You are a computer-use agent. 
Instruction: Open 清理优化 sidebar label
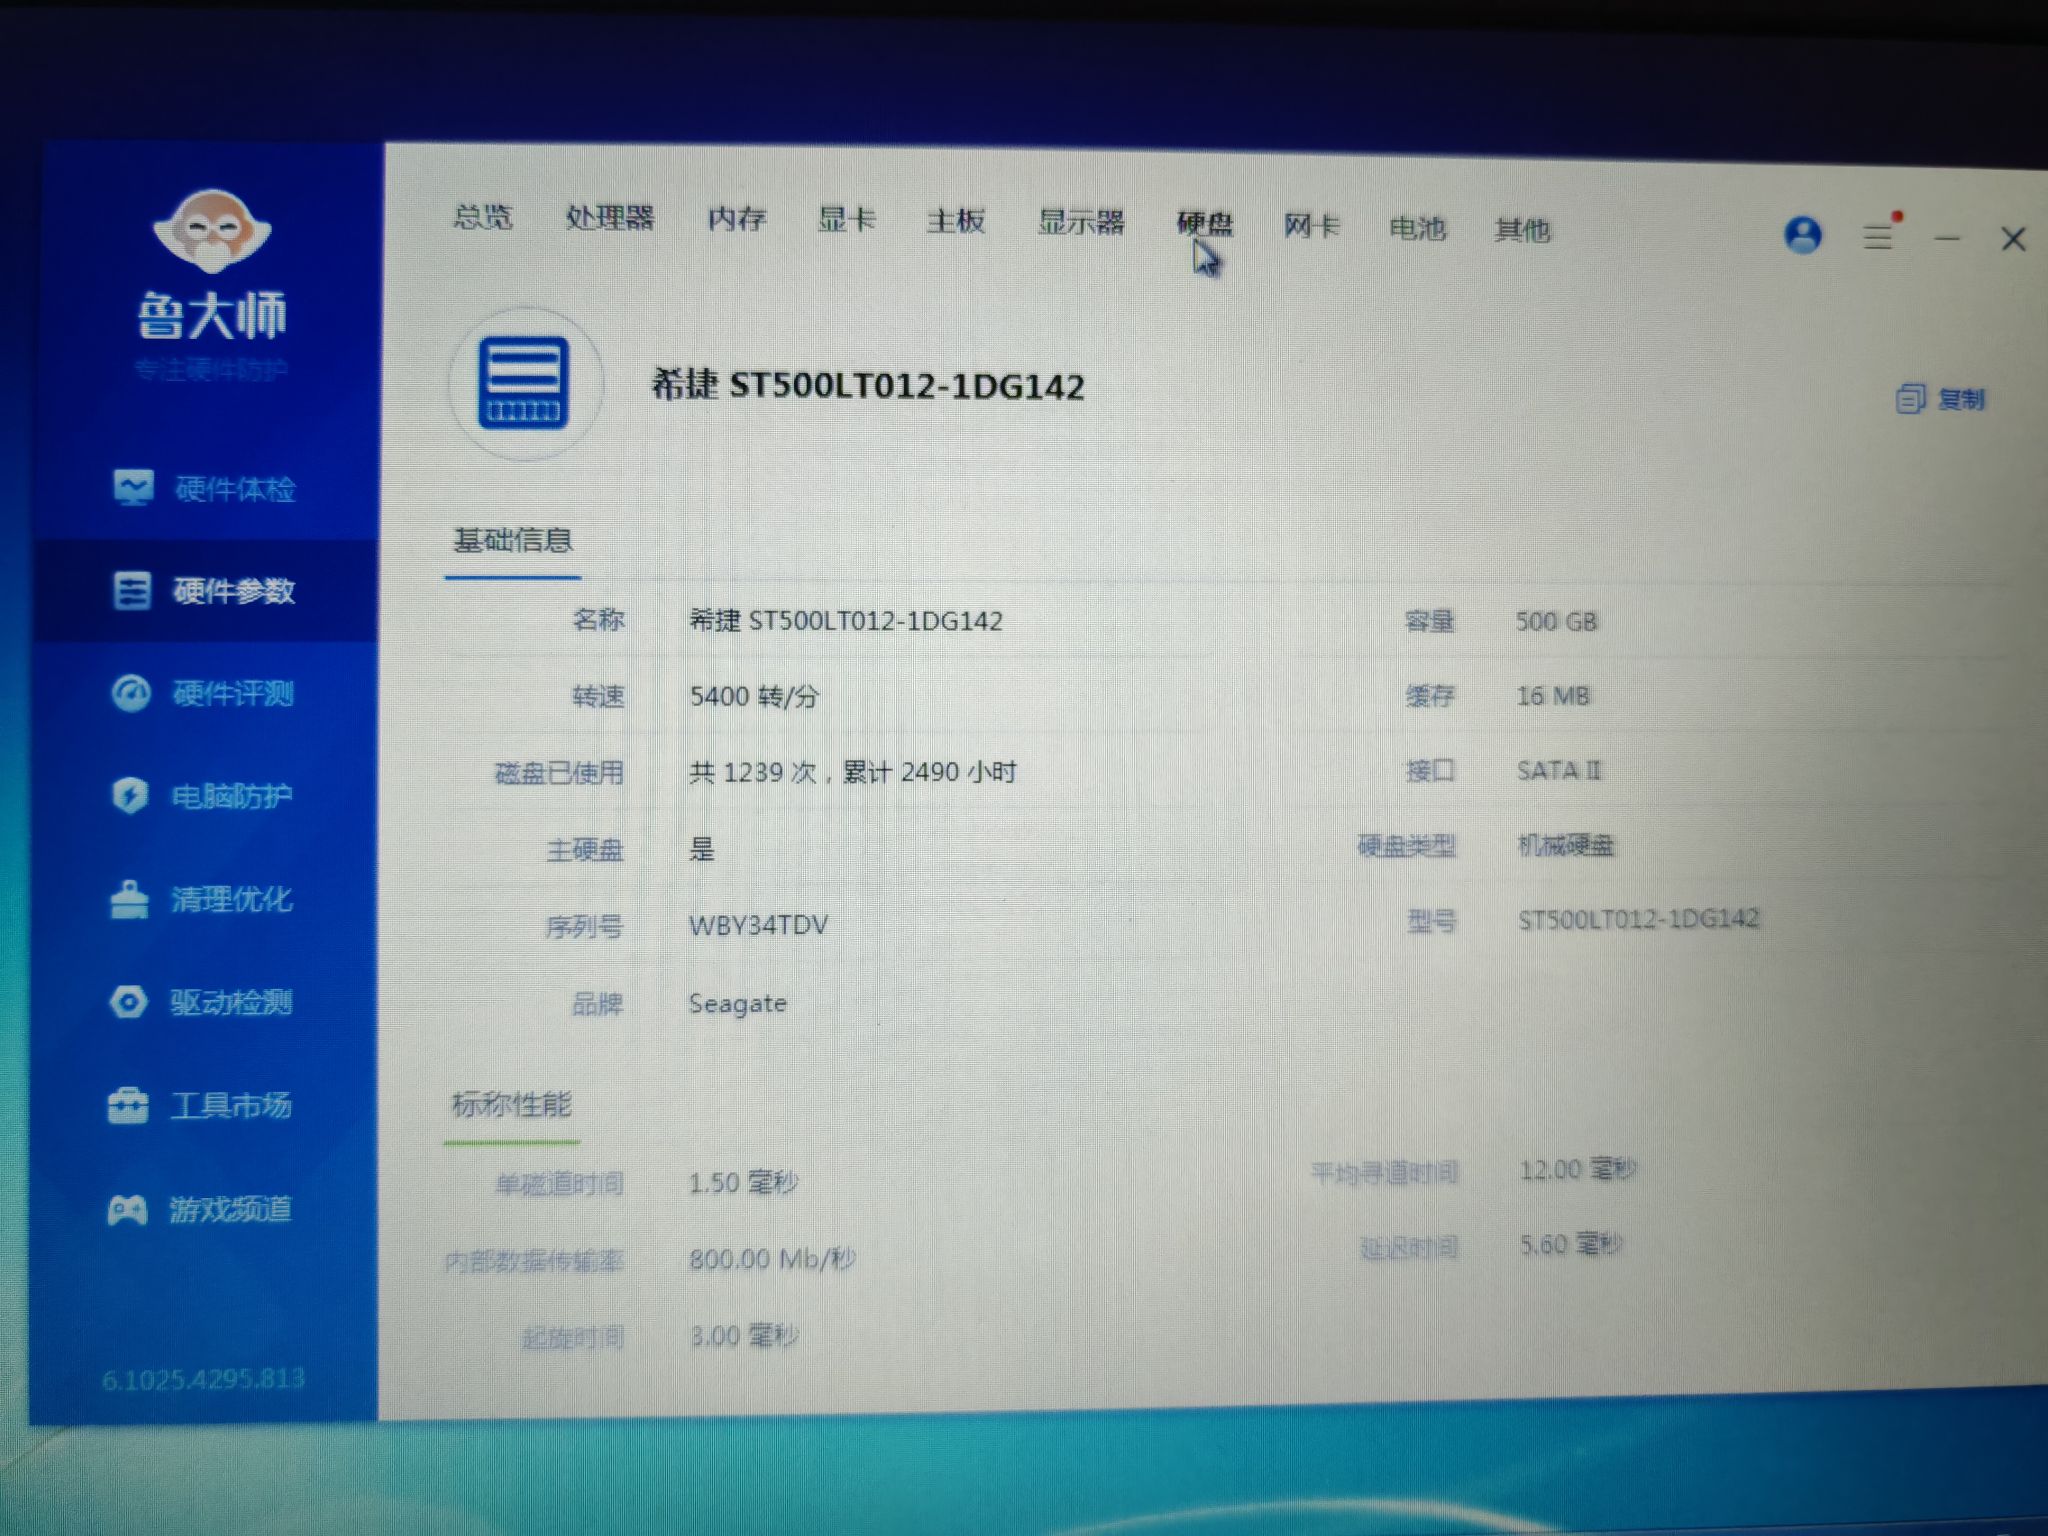click(x=232, y=899)
